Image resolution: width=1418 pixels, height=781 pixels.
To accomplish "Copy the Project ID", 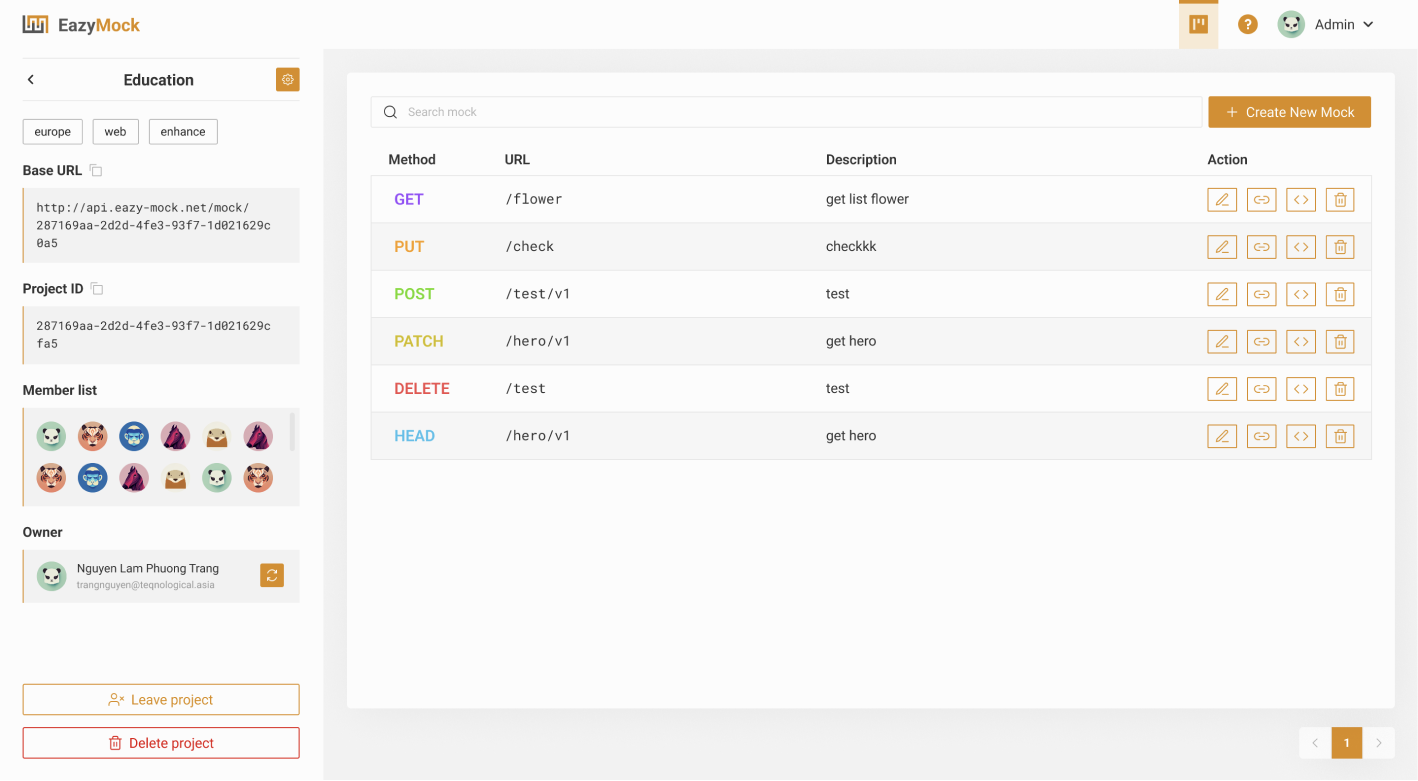I will [97, 289].
